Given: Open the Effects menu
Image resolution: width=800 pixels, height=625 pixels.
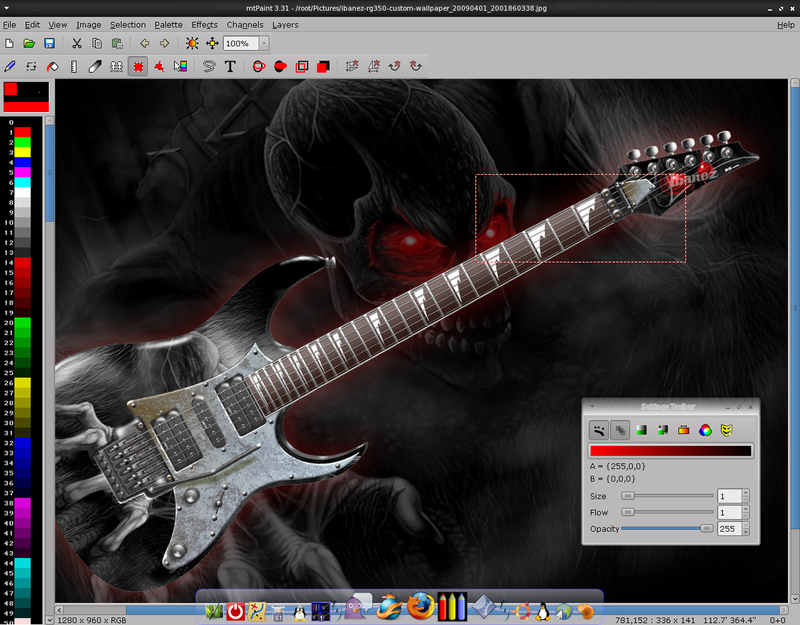Looking at the screenshot, I should pyautogui.click(x=205, y=24).
